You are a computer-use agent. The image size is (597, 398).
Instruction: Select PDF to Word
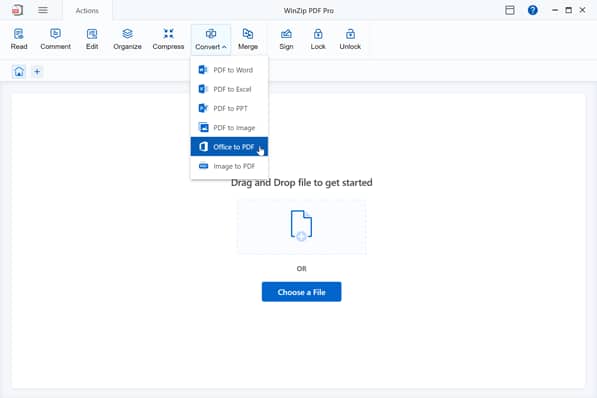coord(229,70)
